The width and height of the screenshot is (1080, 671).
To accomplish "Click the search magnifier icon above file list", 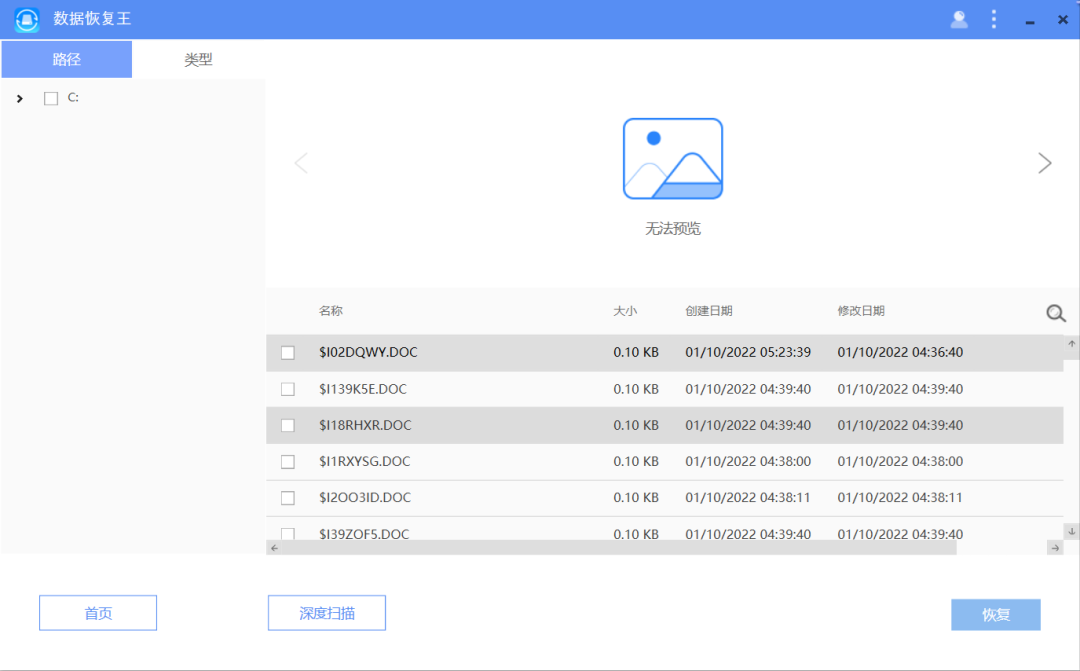I will pyautogui.click(x=1056, y=313).
